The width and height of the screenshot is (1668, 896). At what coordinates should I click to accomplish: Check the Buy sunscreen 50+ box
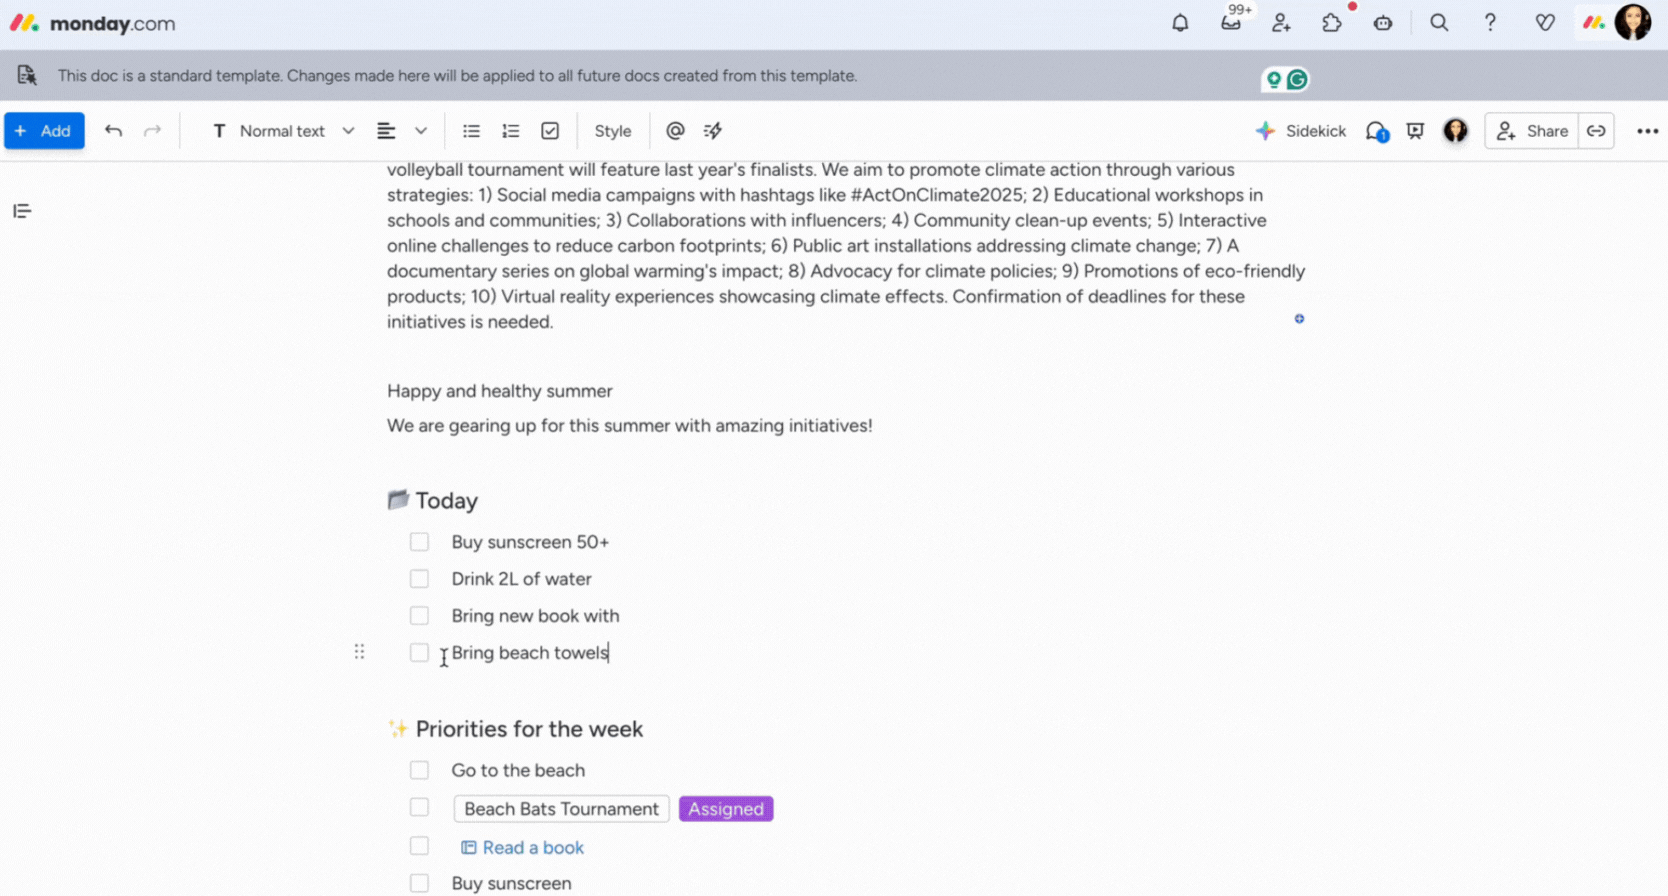click(419, 542)
